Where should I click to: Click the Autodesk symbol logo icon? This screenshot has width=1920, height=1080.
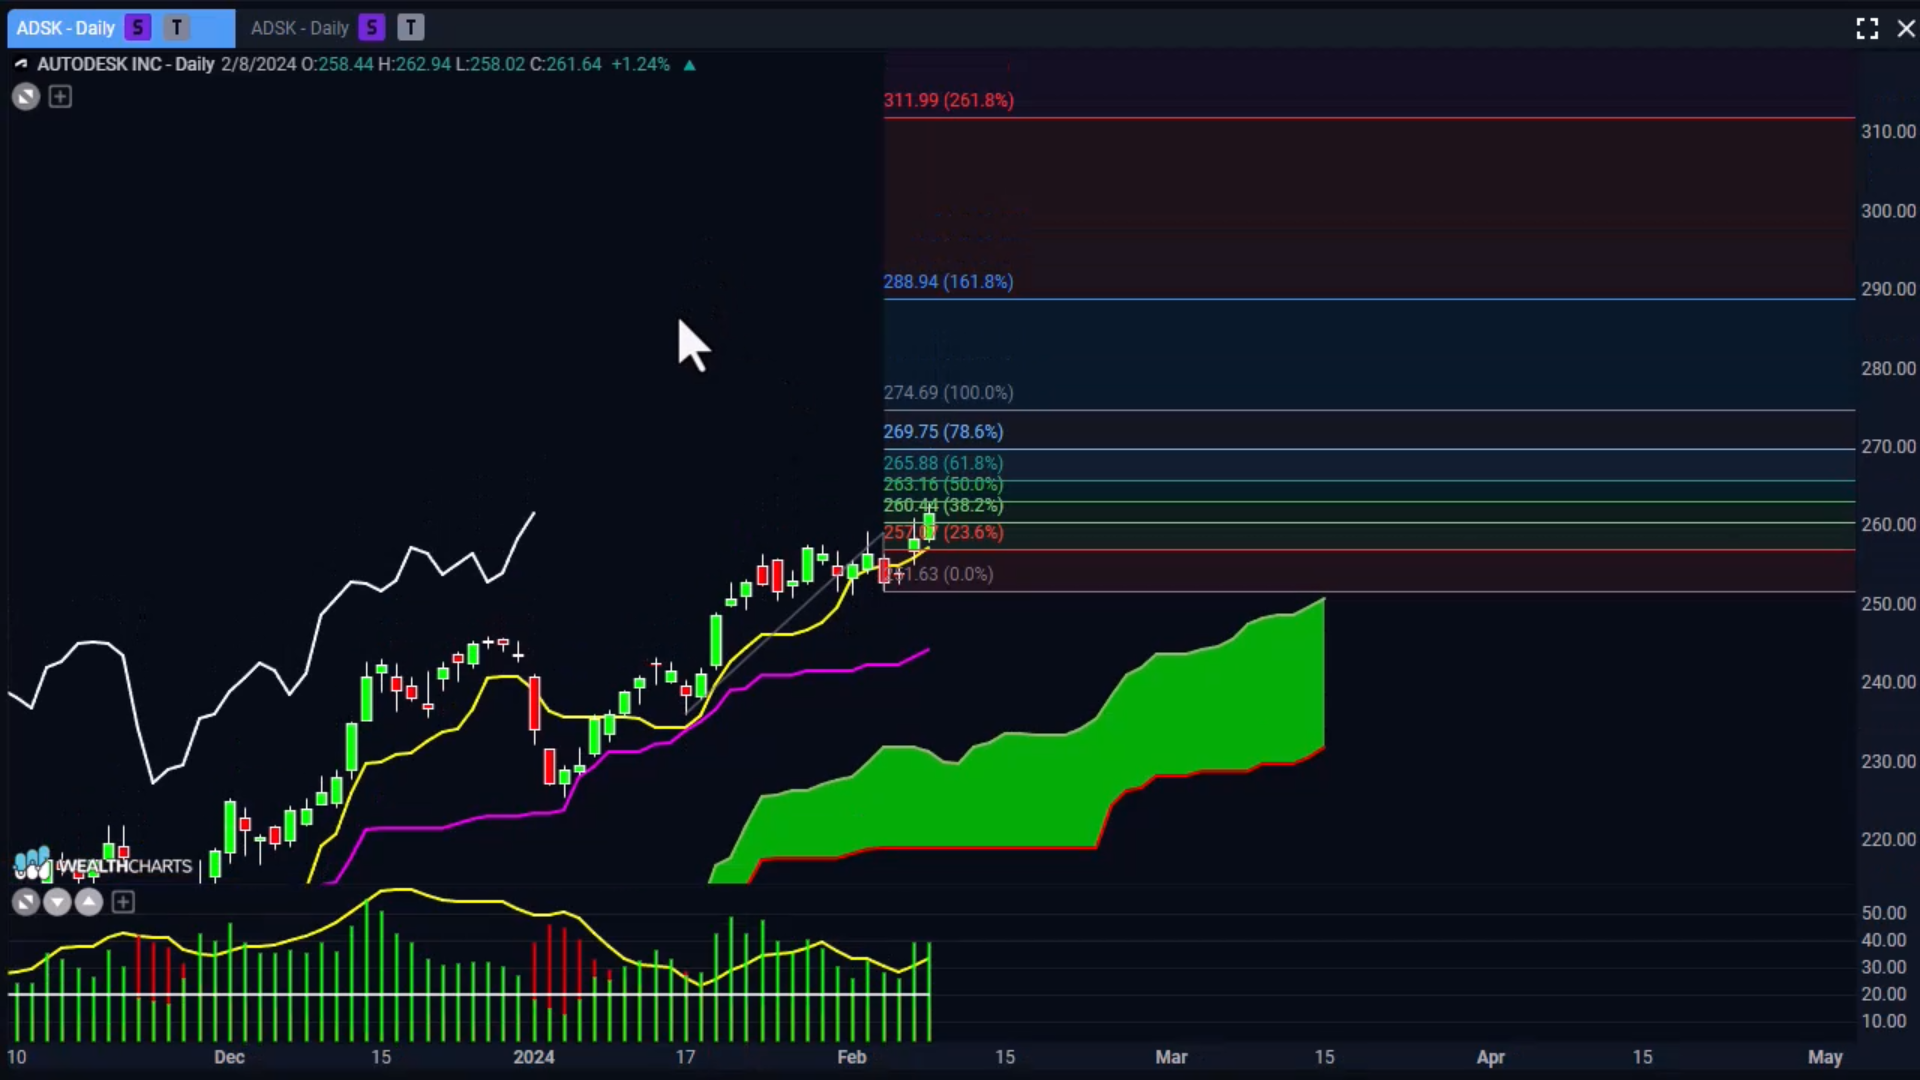pos(21,64)
